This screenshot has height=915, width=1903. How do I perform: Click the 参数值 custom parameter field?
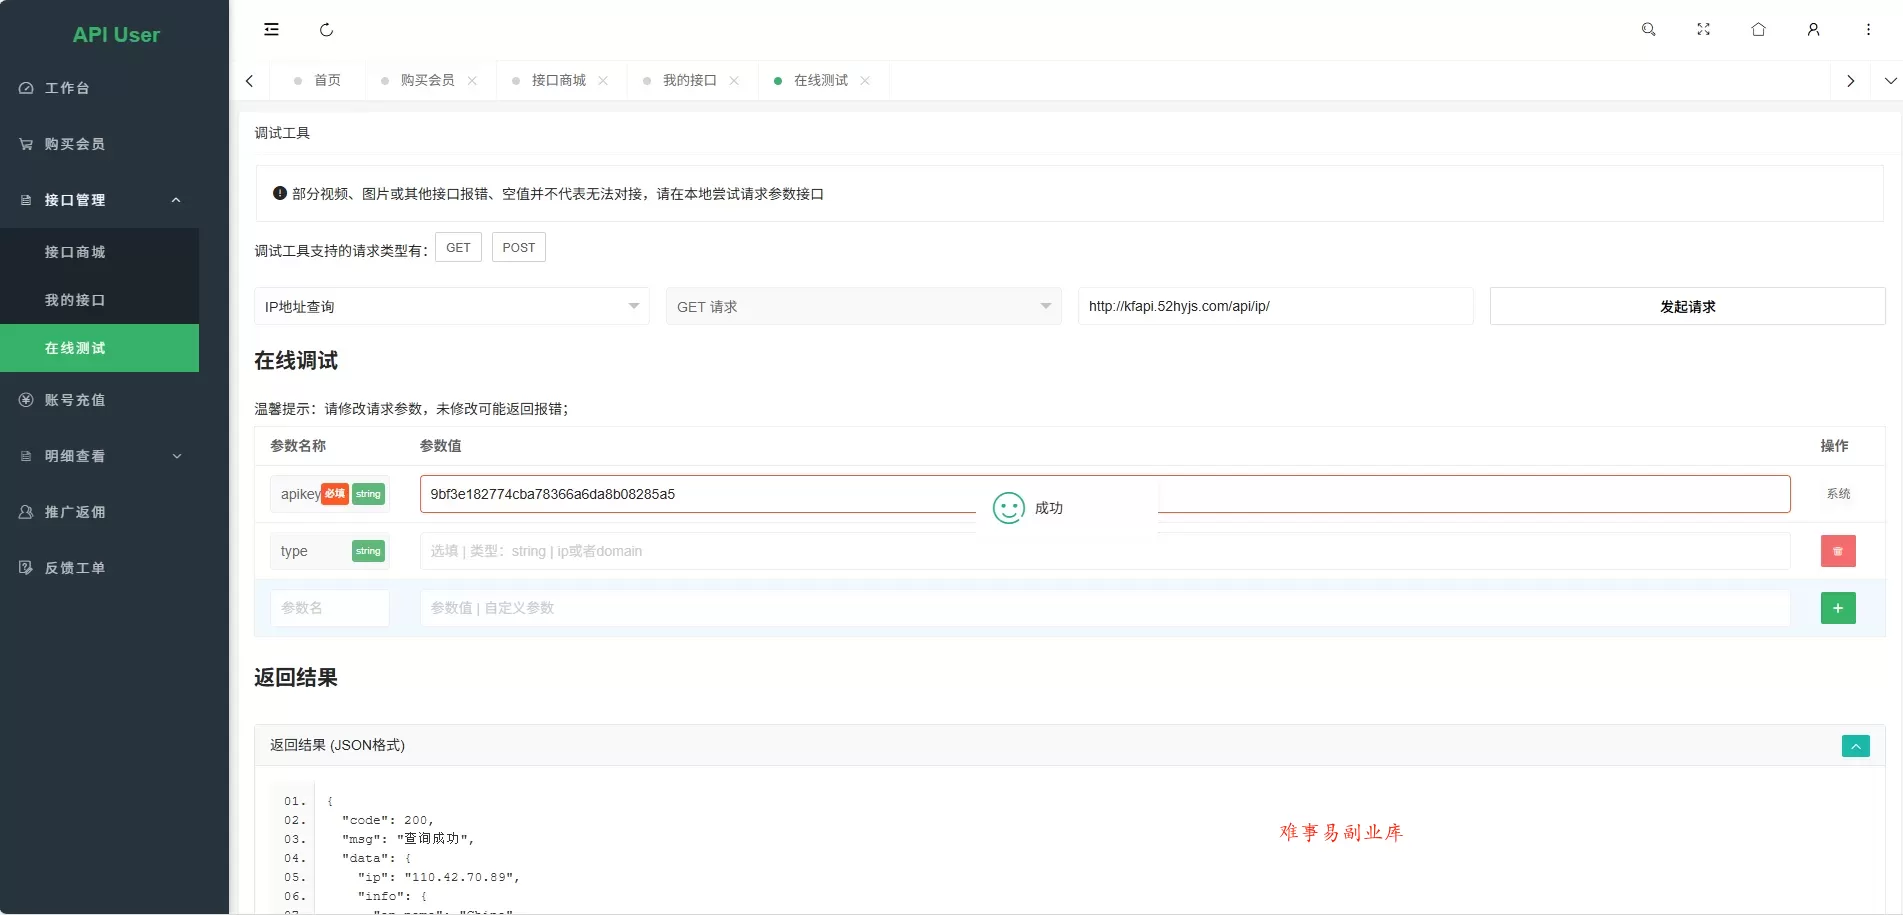pos(1105,608)
